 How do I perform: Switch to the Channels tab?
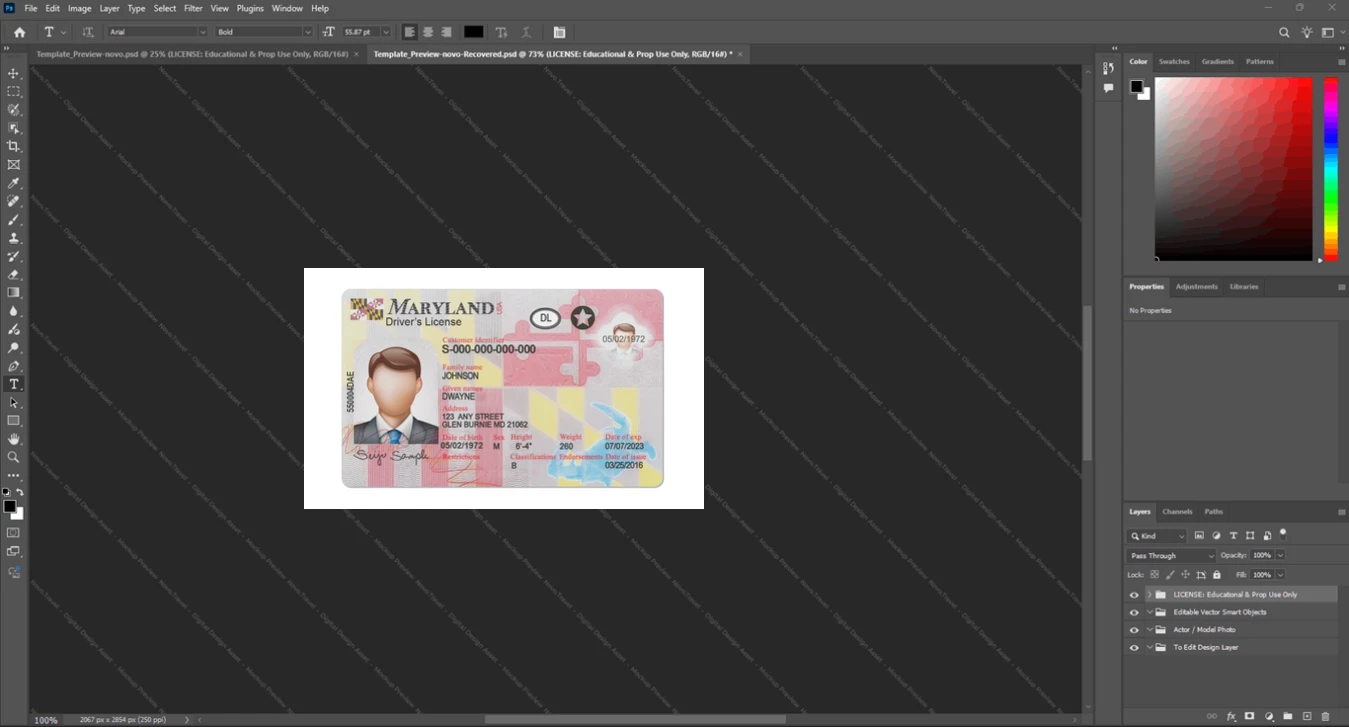pyautogui.click(x=1177, y=511)
